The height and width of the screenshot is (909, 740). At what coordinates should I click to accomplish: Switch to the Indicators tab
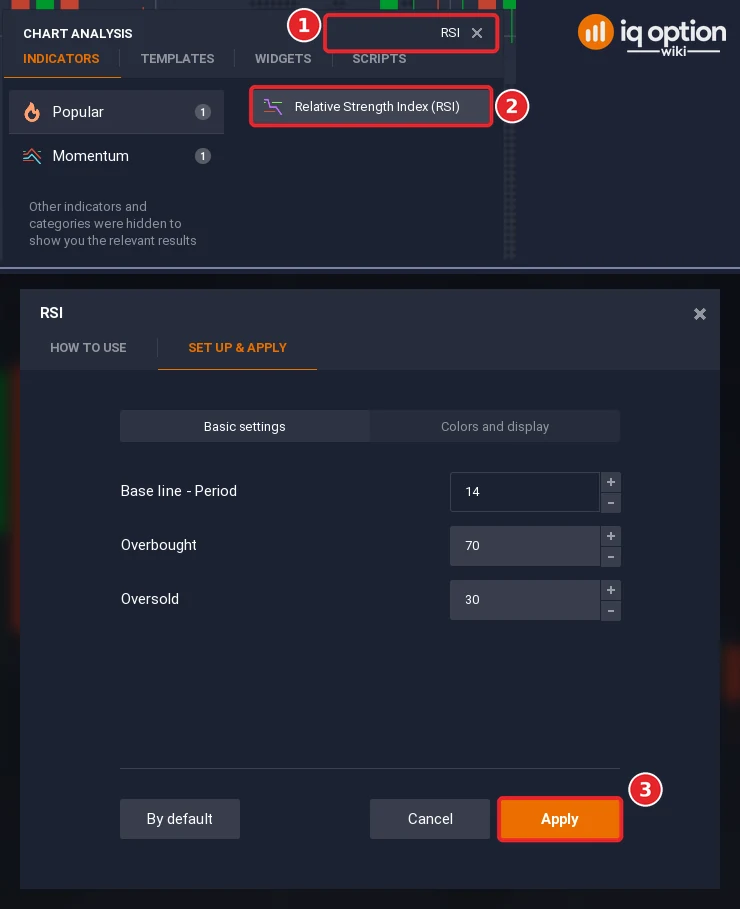click(x=61, y=59)
